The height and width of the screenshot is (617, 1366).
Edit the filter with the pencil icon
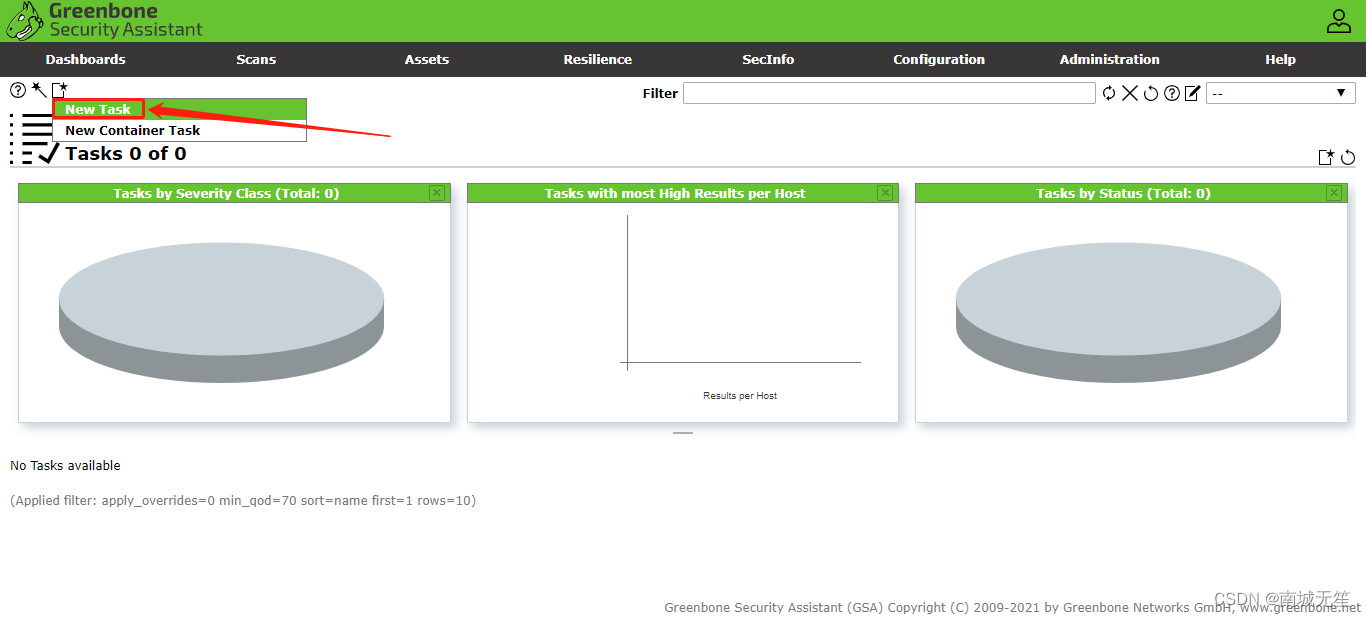click(1192, 93)
